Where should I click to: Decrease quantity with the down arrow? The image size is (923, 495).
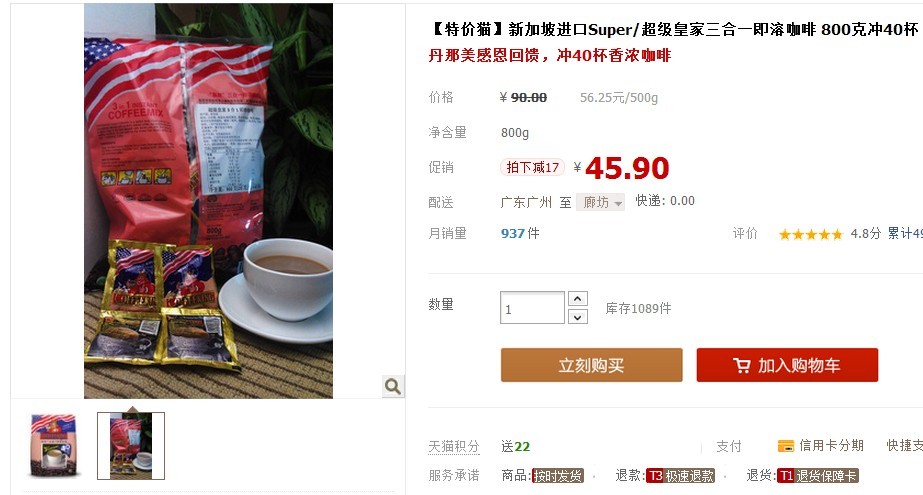tap(577, 317)
